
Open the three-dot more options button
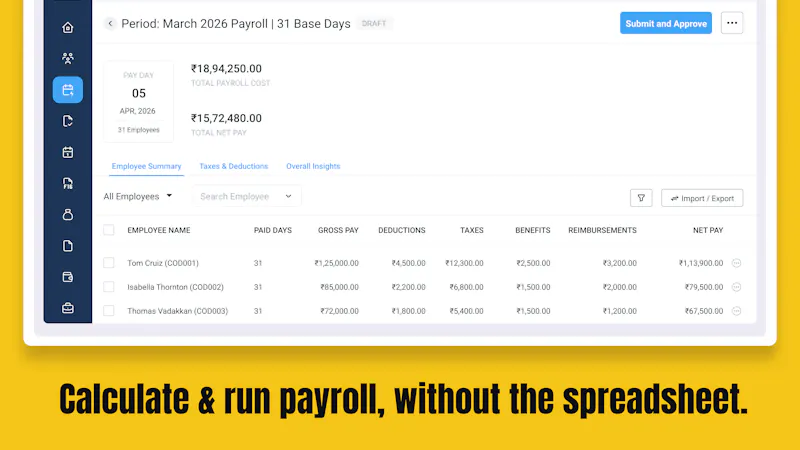(732, 23)
